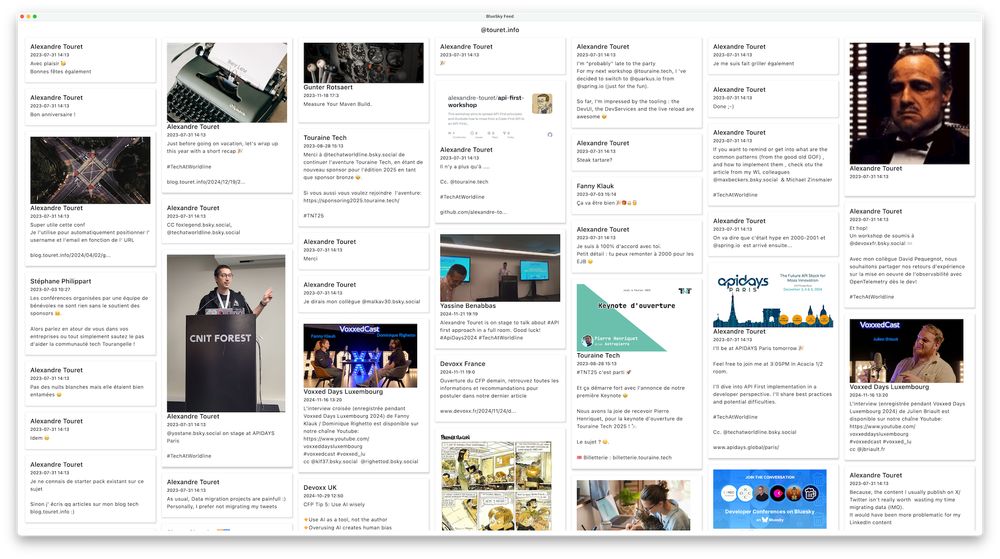1000x559 pixels.
Task: Click the 'Bonnes fêtes également' post text
Action: tap(61, 71)
